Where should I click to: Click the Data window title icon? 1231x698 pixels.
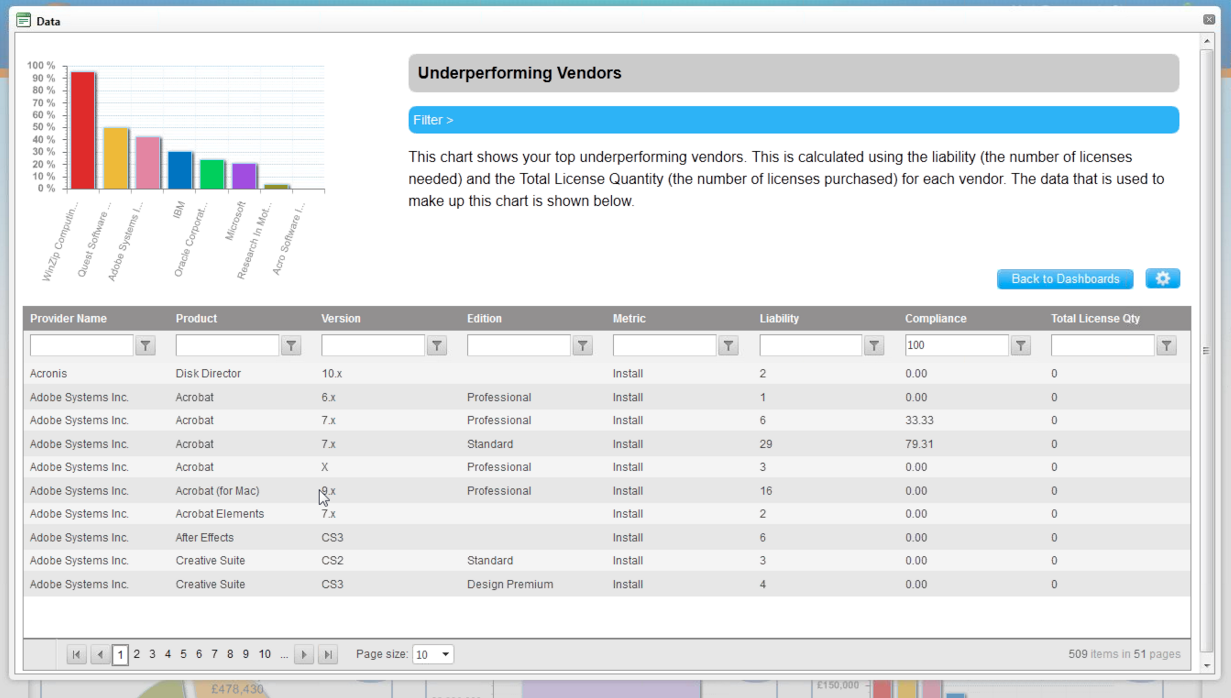coord(23,20)
